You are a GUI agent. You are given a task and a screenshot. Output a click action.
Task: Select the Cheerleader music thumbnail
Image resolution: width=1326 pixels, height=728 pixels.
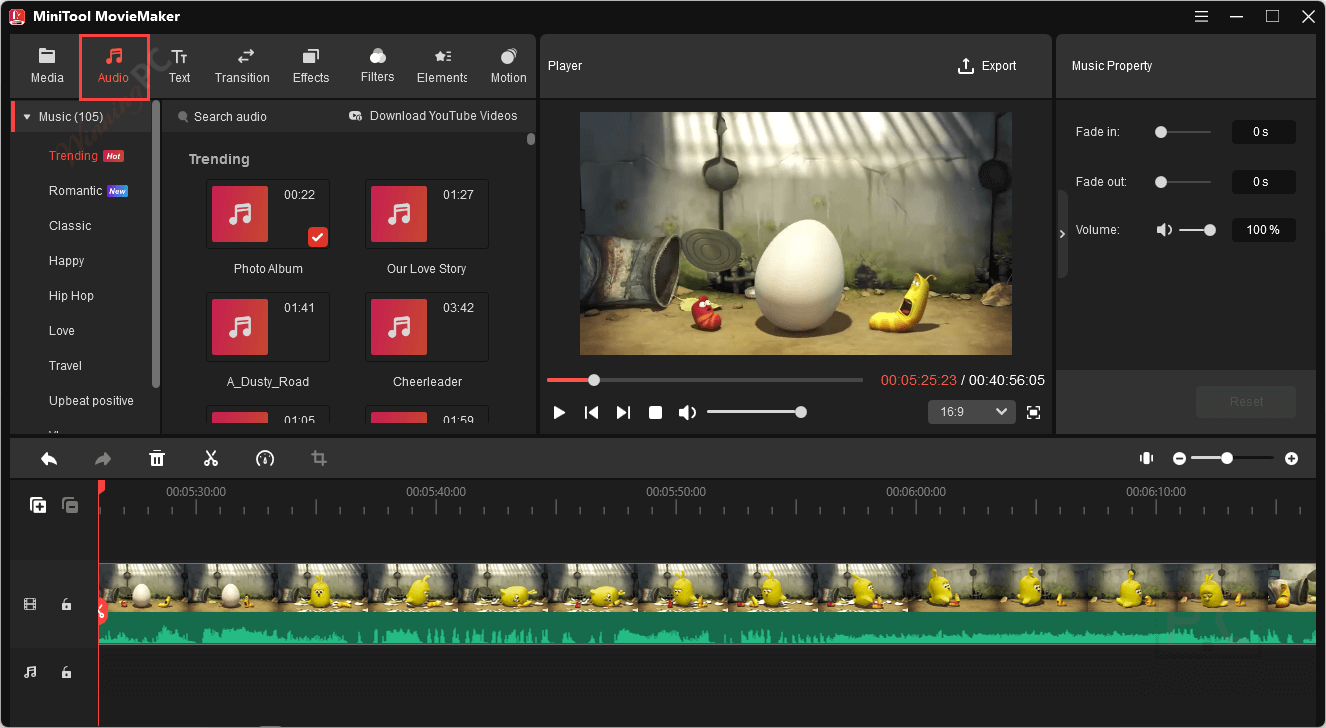click(x=399, y=327)
